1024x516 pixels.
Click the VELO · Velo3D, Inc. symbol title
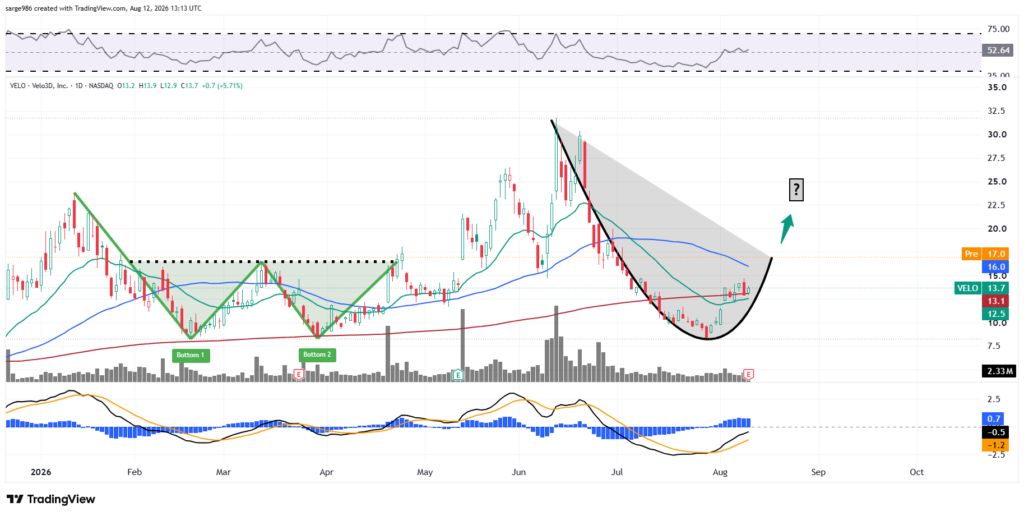(x=40, y=86)
